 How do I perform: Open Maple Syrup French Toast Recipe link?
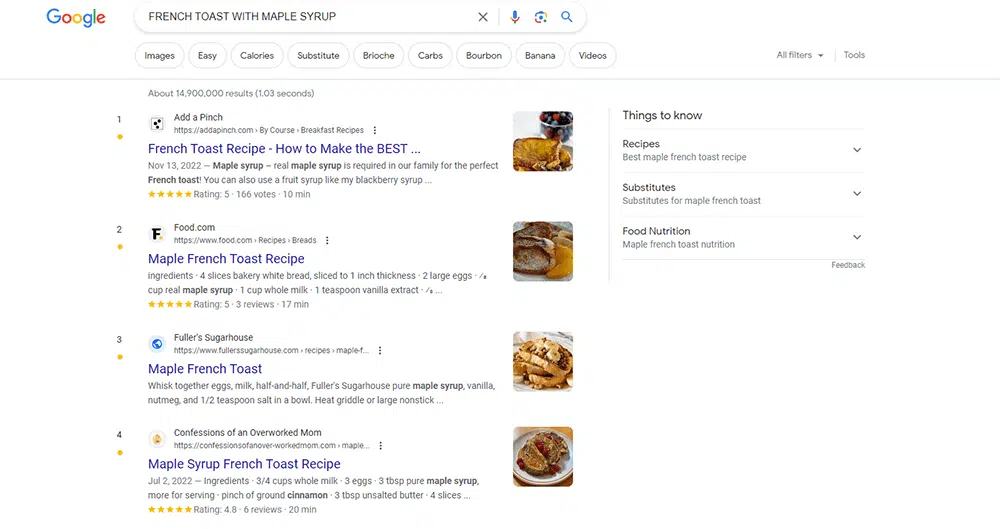[244, 464]
